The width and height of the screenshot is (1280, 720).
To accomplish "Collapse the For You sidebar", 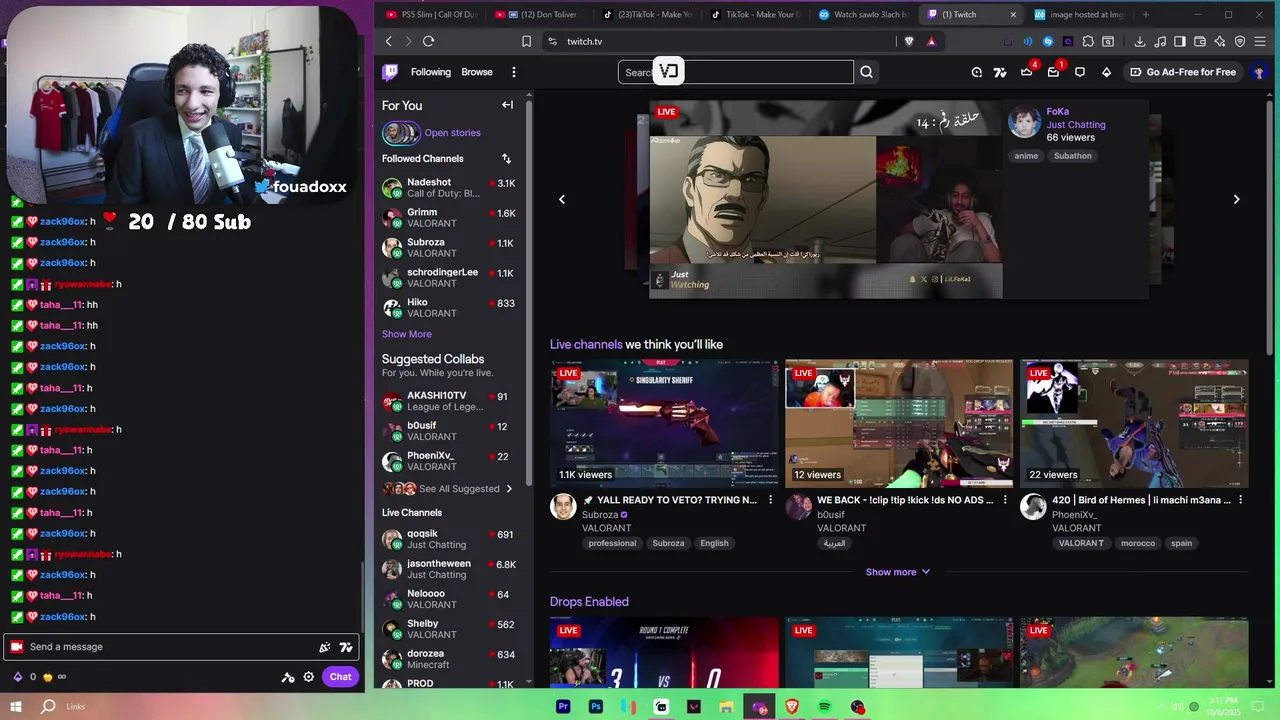I will pos(507,105).
